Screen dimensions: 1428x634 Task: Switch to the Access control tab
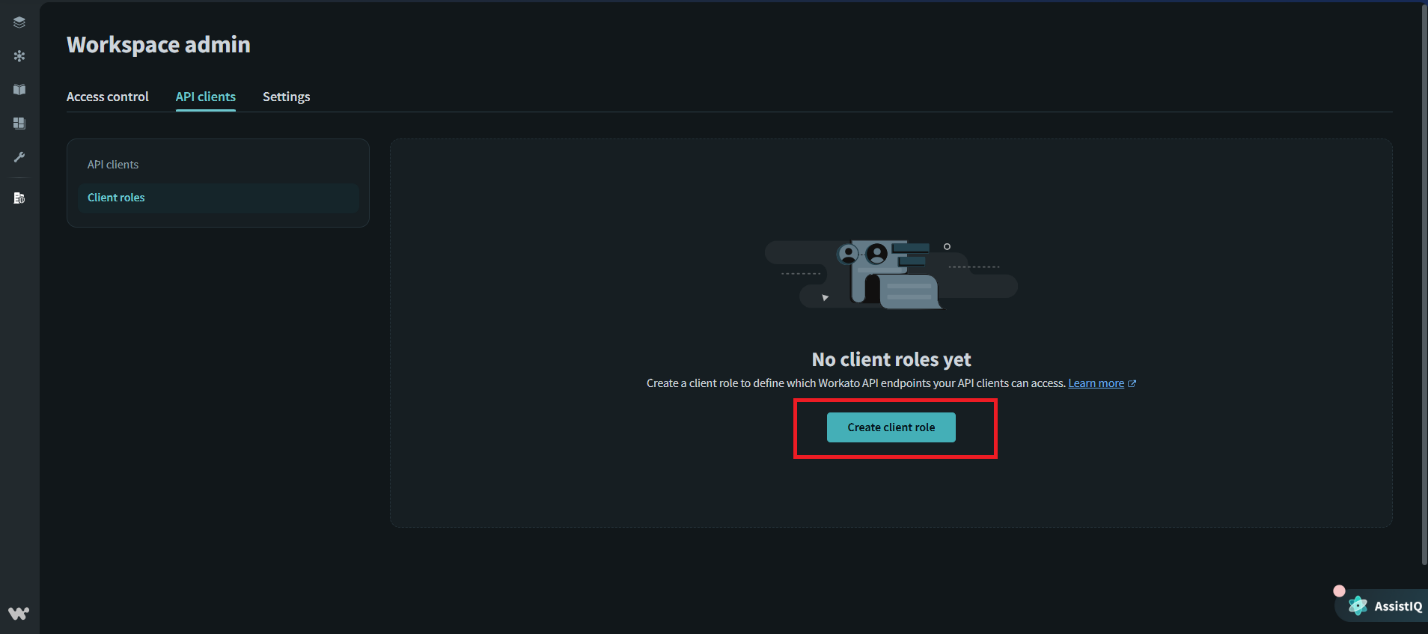[x=107, y=96]
